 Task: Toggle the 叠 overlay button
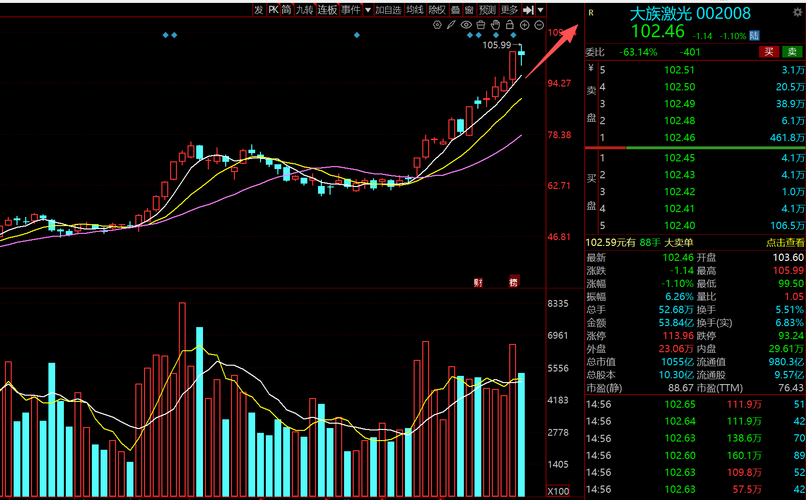coord(455,10)
